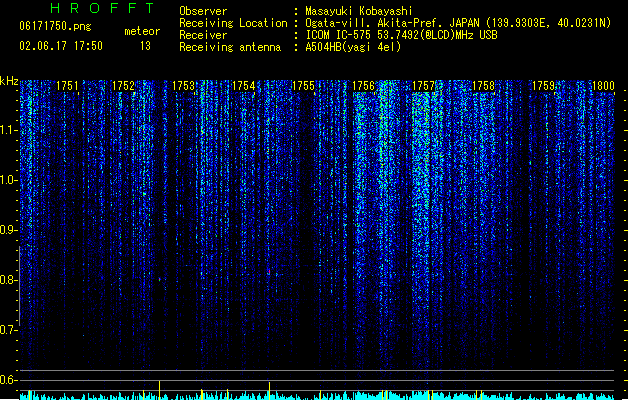Viewport: 629px width, 400px height.
Task: Click the 1.0 kHz axis label
Action: point(8,180)
